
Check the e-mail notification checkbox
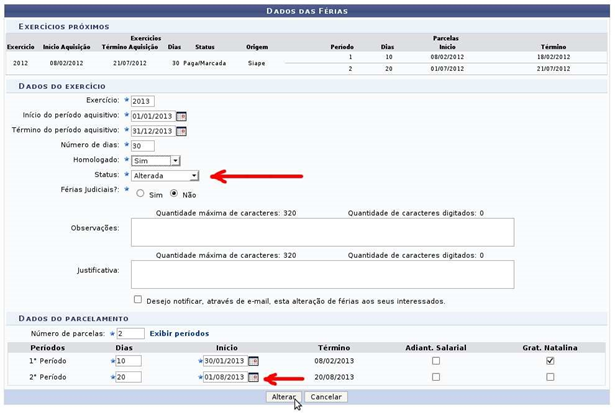coord(138,300)
